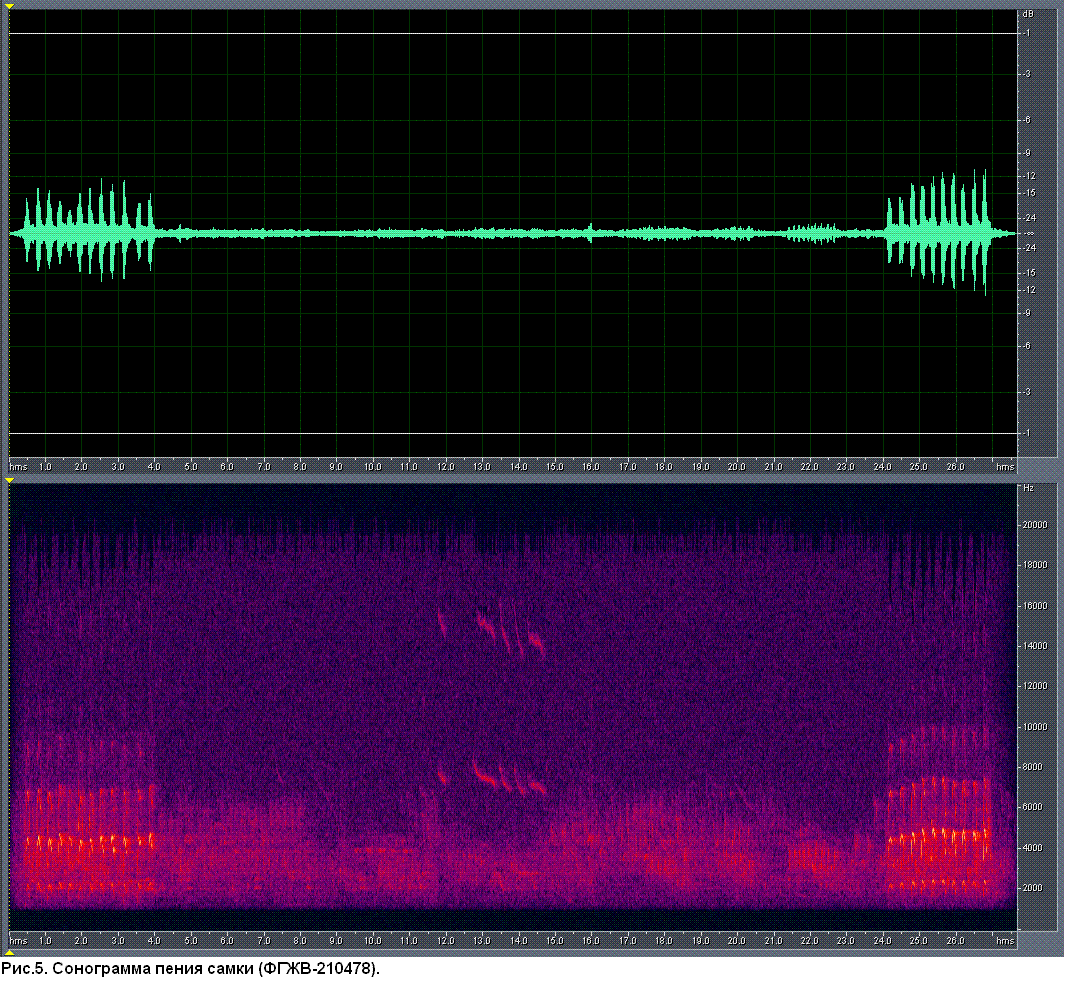Select the yellow playhead marker below spectrogram ruler

tap(10, 953)
